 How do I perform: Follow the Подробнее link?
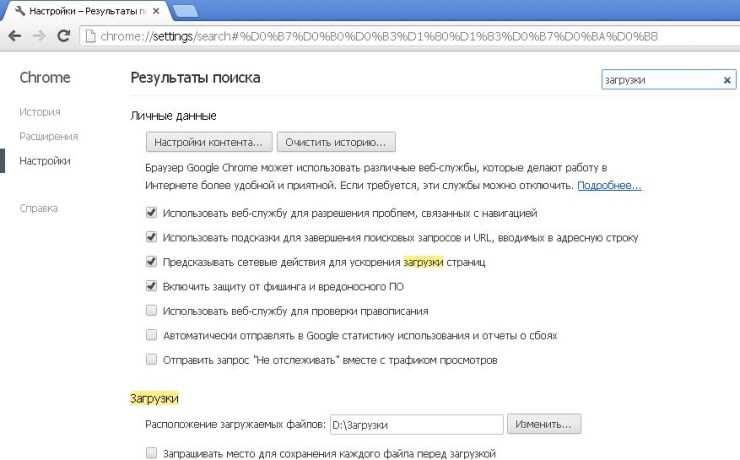[609, 185]
